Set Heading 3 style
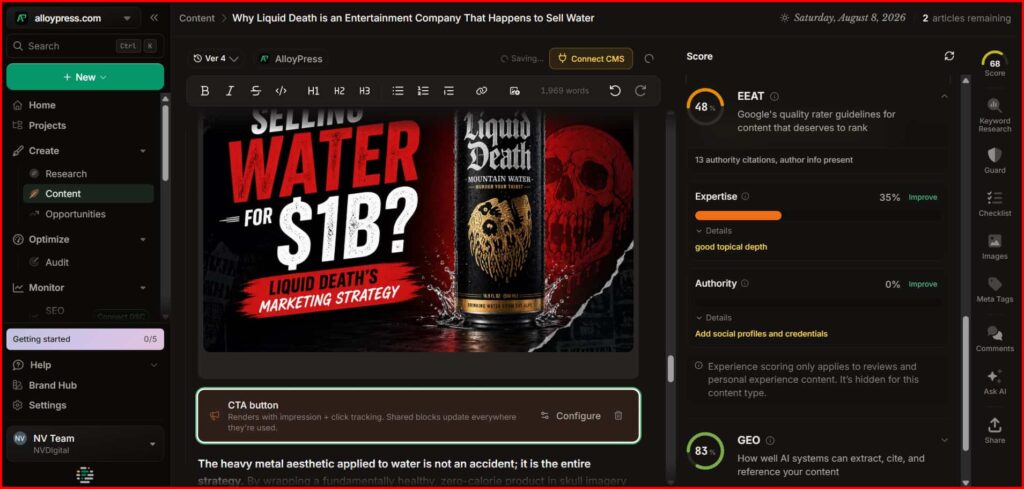 click(364, 91)
